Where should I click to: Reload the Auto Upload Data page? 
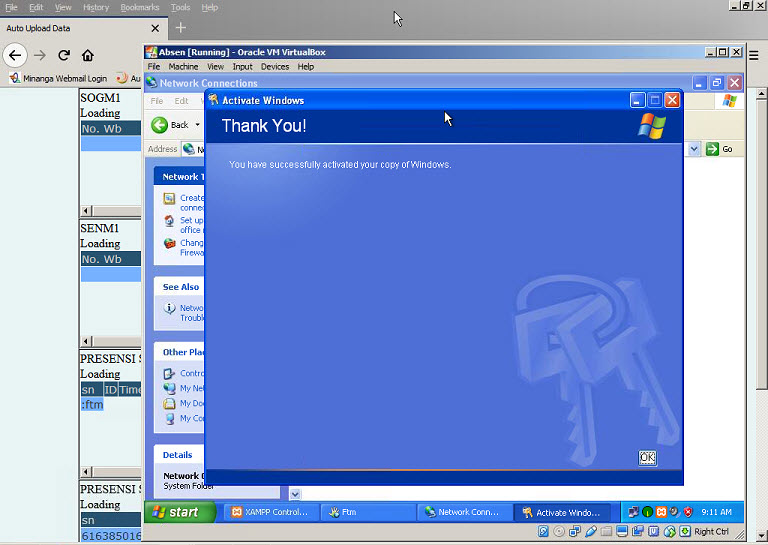[64, 55]
